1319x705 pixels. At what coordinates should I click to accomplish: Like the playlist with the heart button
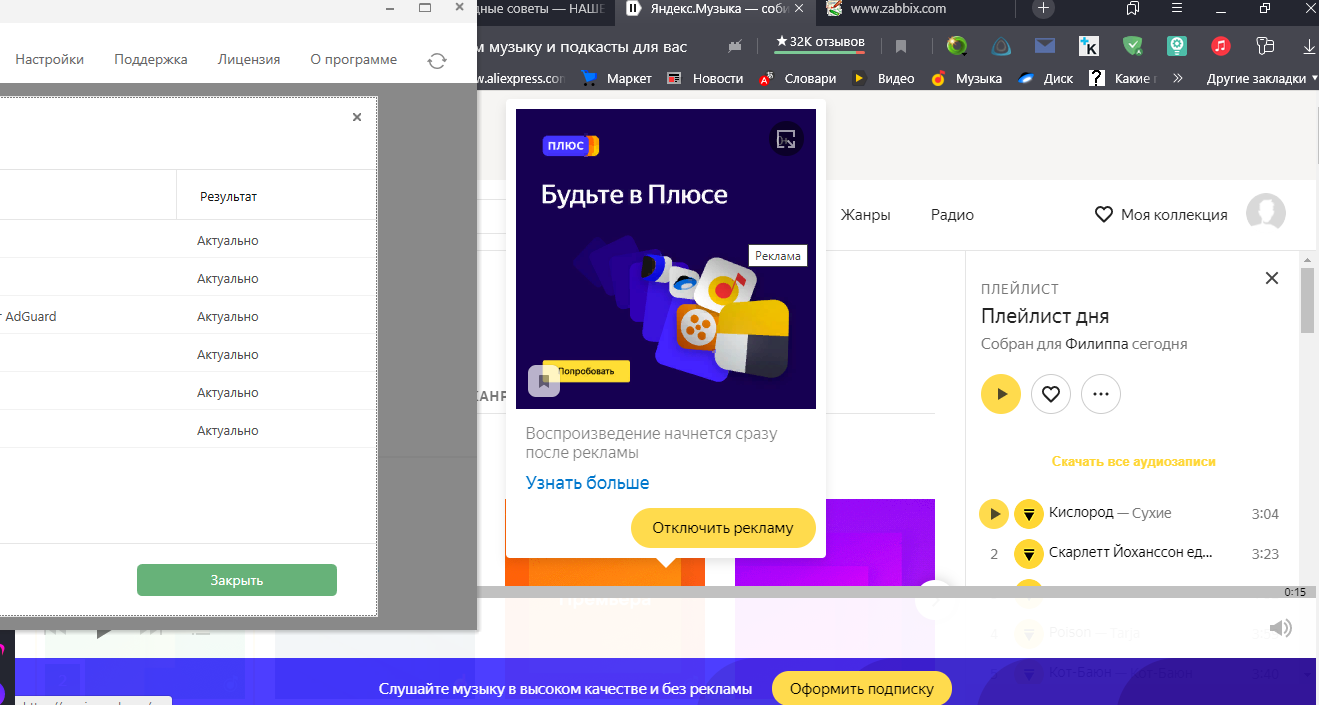pos(1051,394)
